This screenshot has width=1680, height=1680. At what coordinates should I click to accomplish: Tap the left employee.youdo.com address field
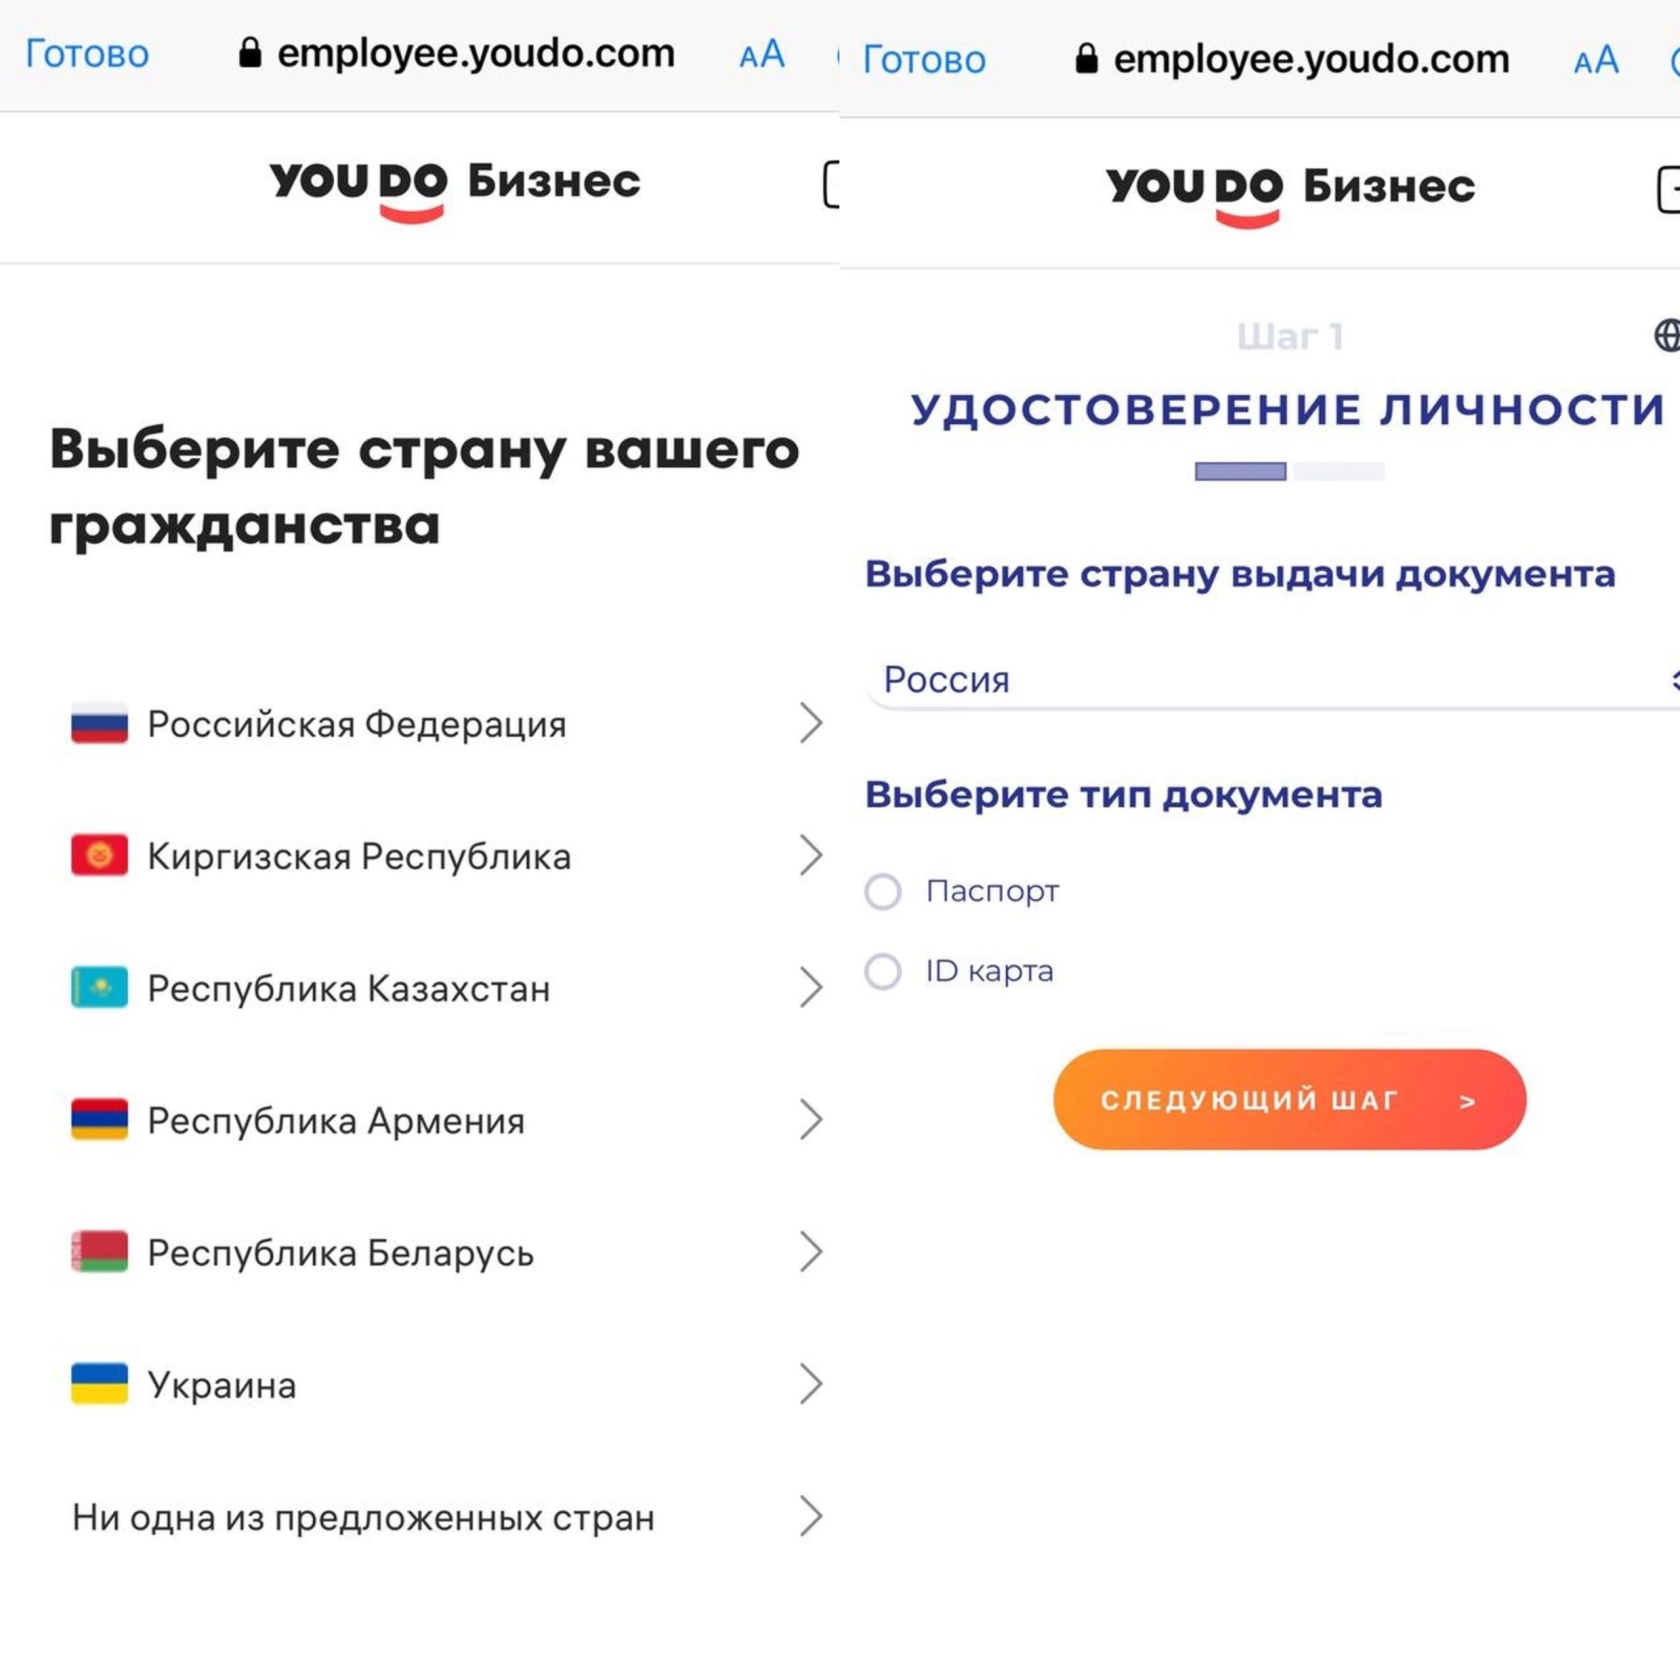[476, 54]
